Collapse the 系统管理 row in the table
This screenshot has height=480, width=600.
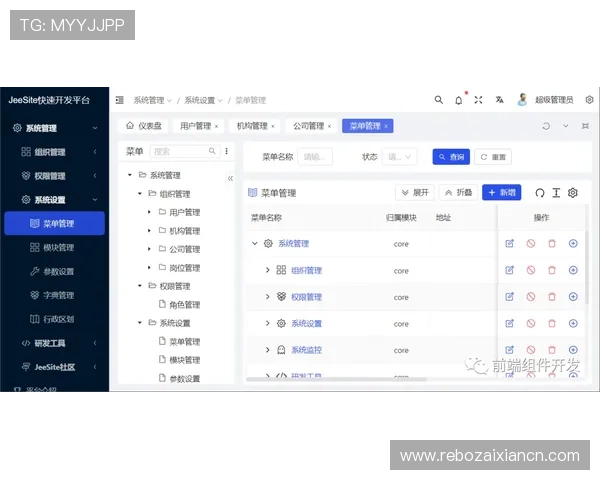tap(254, 243)
